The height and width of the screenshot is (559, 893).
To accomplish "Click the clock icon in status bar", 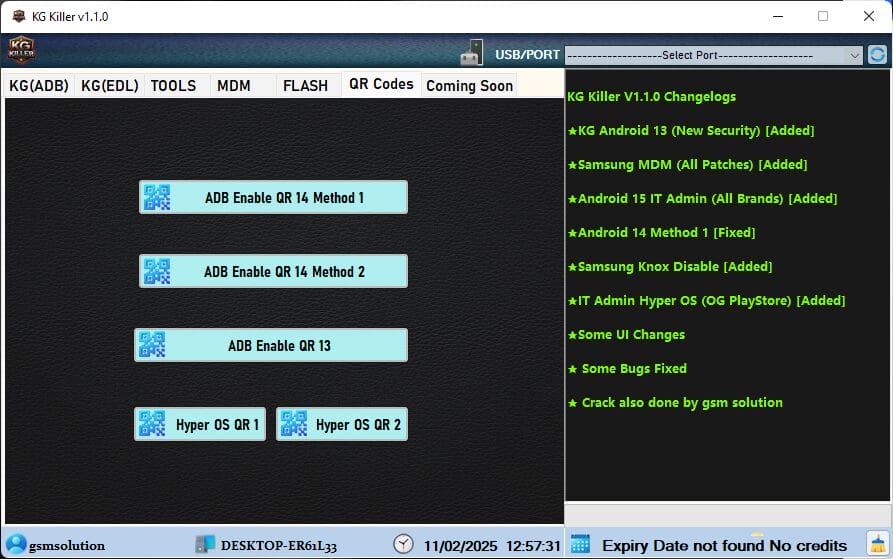I will (403, 544).
